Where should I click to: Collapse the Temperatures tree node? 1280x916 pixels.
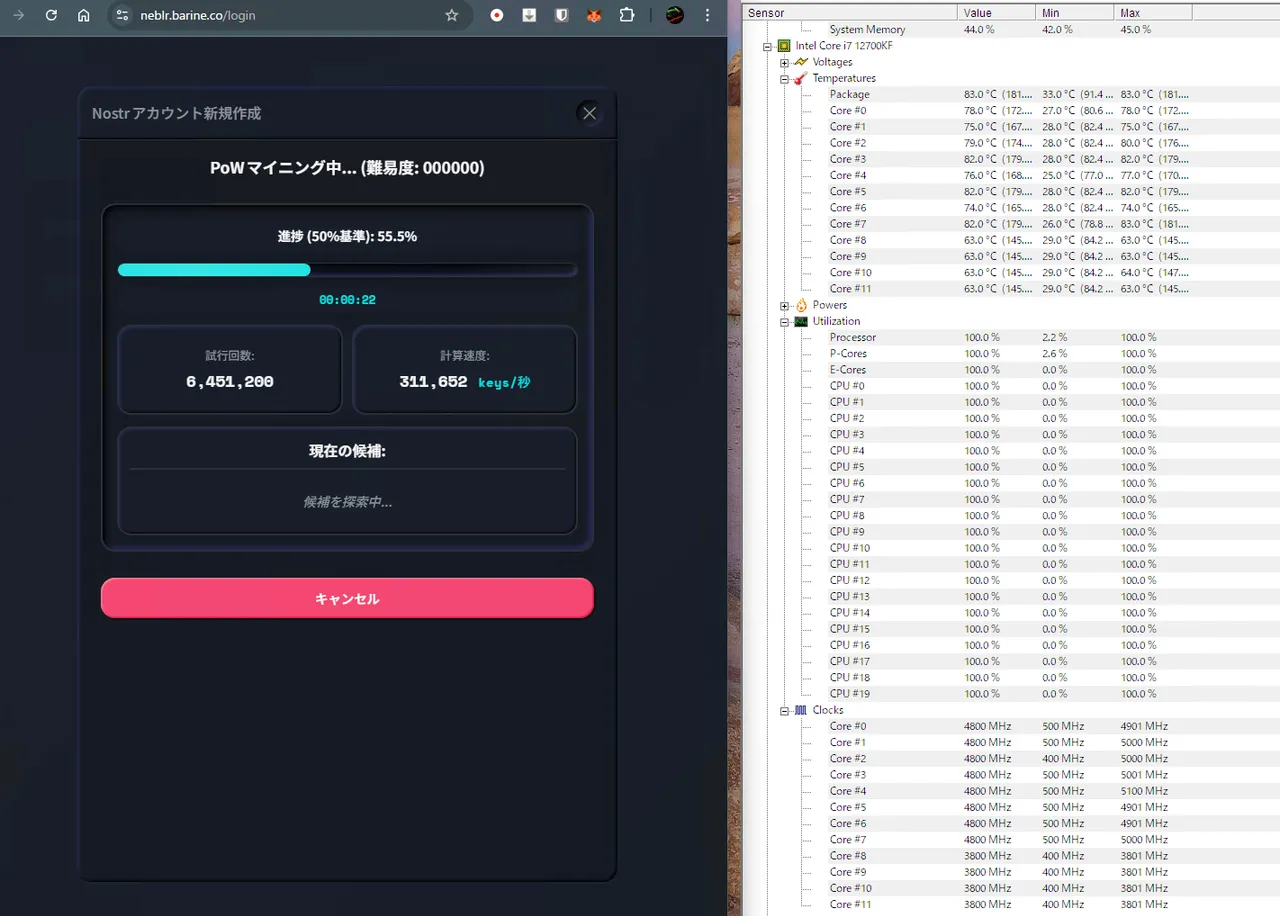785,78
